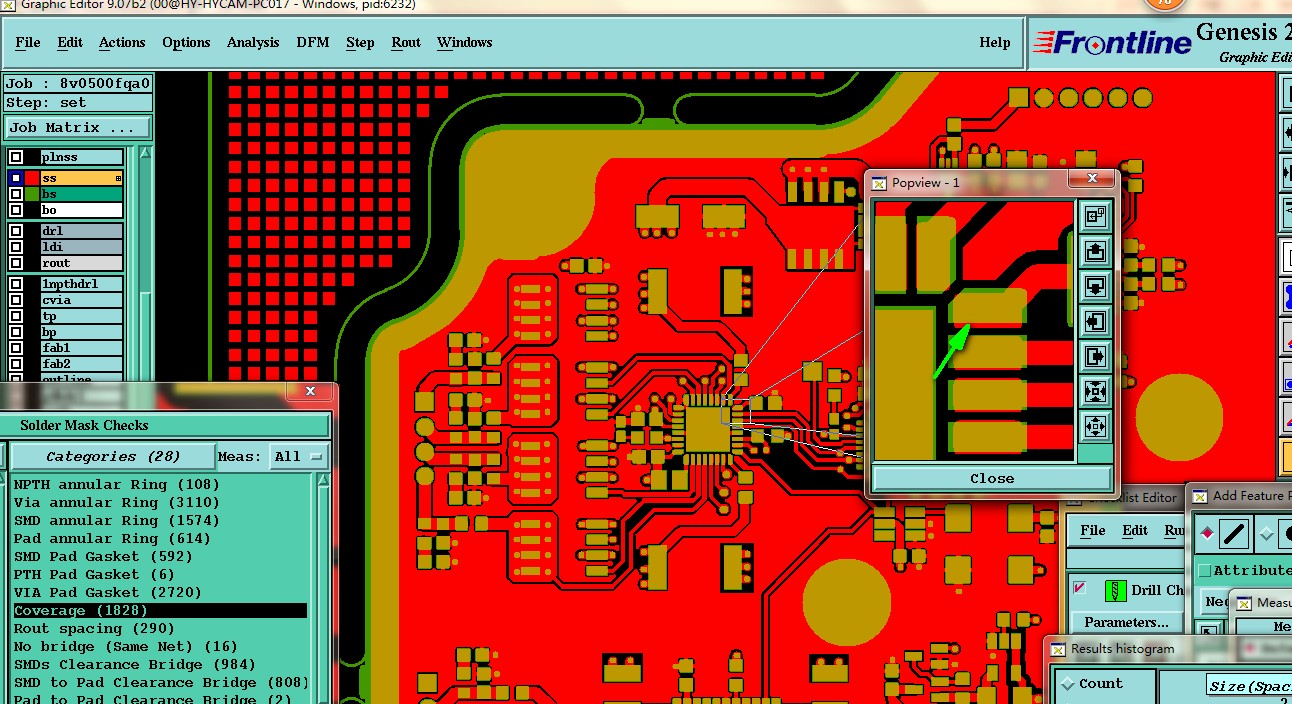Pan the Popview right with right-arrow icon
This screenshot has height=704, width=1292.
pos(1095,356)
